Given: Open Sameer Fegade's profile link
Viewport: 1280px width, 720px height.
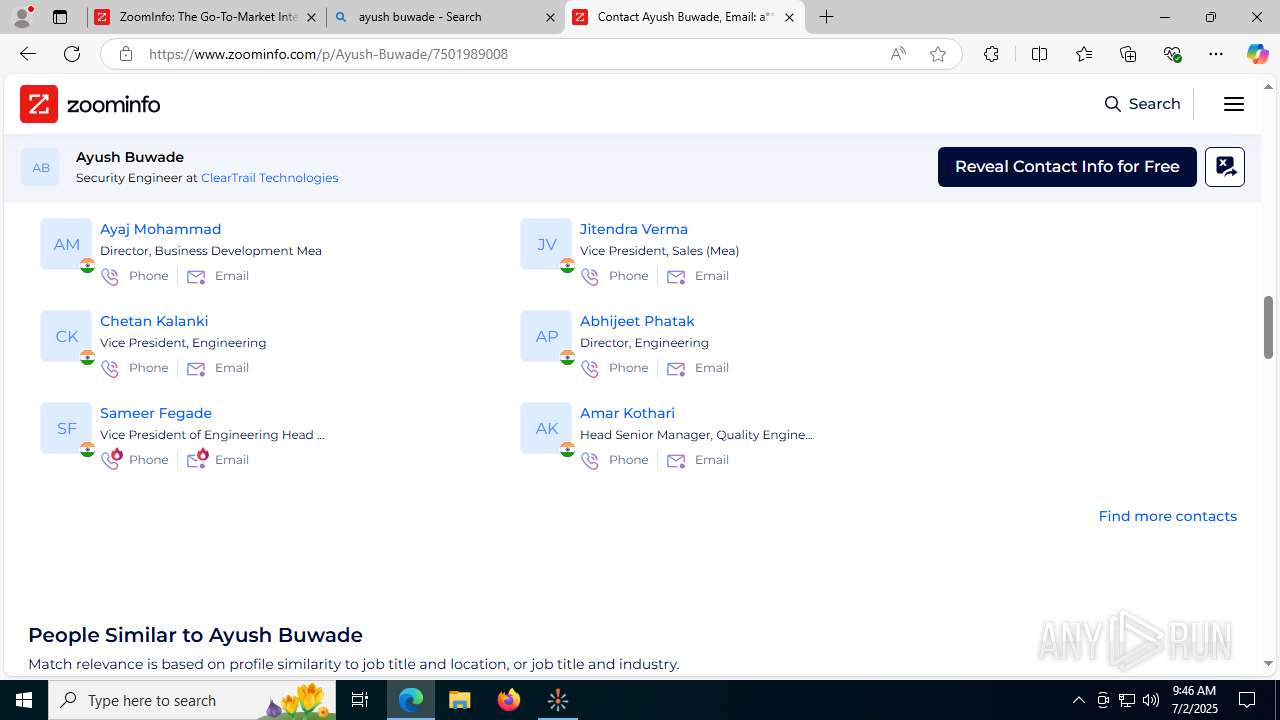Looking at the screenshot, I should coord(156,413).
